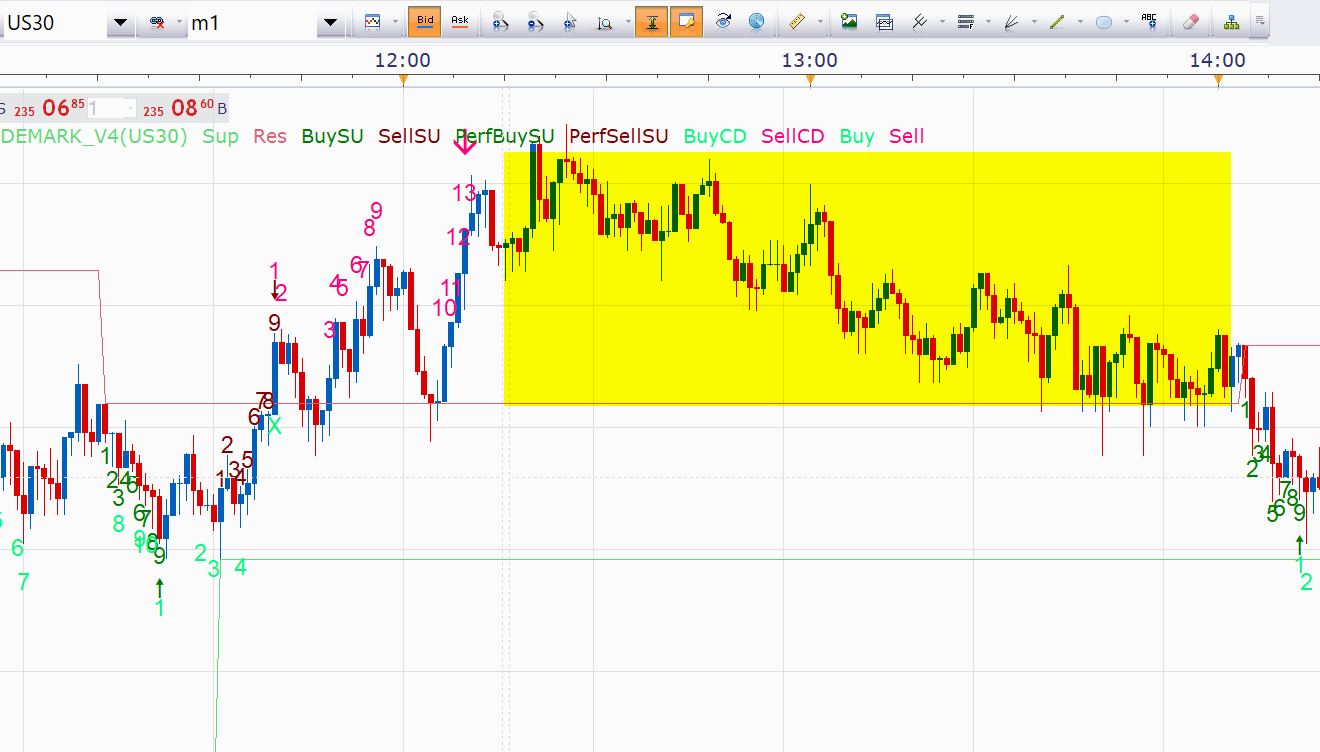Click the pink 13 countdown number
This screenshot has width=1320, height=752.
464,192
